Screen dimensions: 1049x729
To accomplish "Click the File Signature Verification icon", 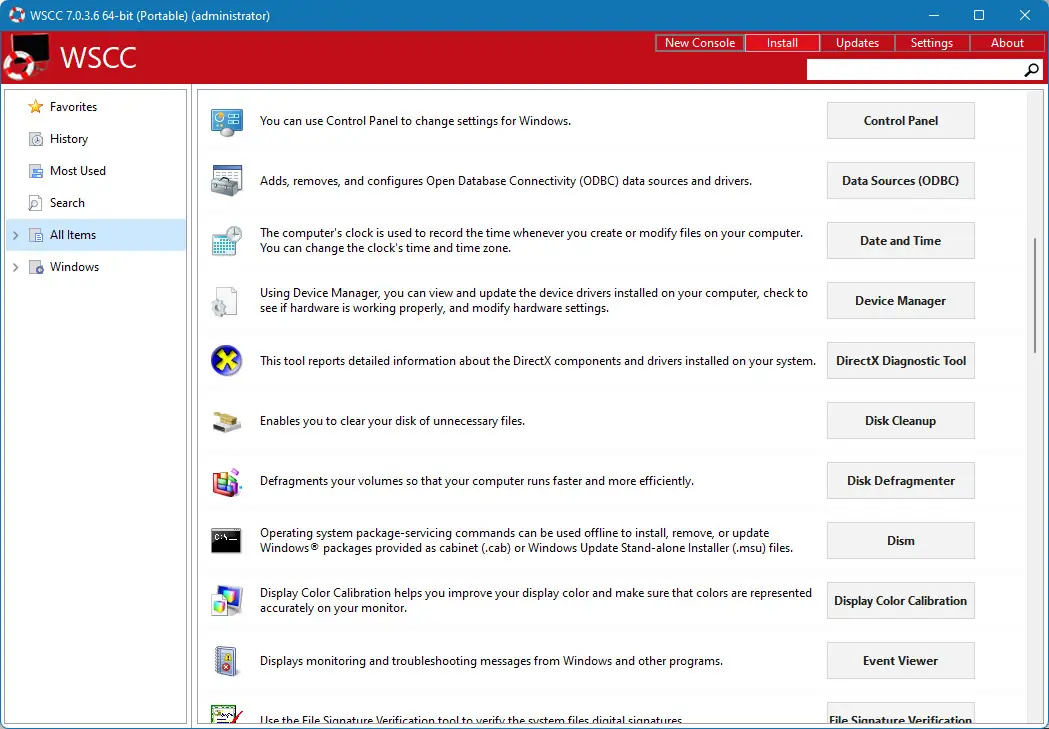I will click(x=226, y=714).
